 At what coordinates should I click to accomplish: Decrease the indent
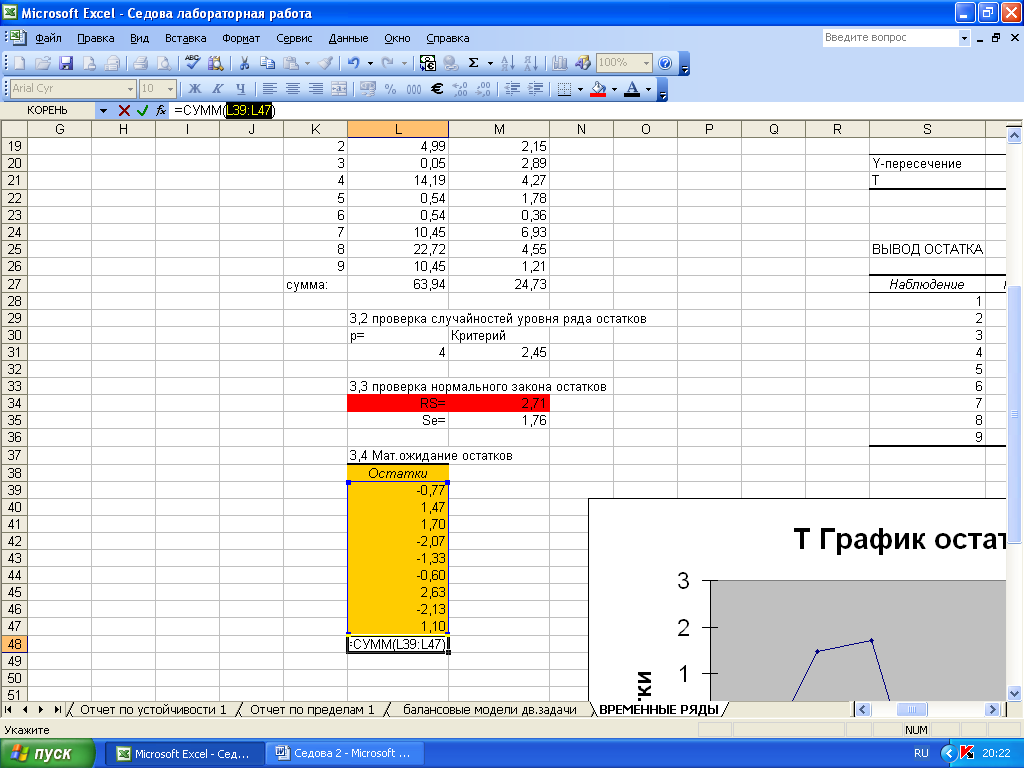513,89
